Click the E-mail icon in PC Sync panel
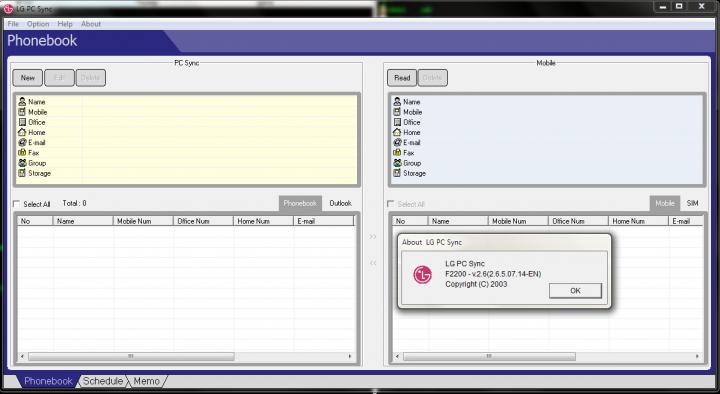The width and height of the screenshot is (720, 394). pyautogui.click(x=22, y=142)
